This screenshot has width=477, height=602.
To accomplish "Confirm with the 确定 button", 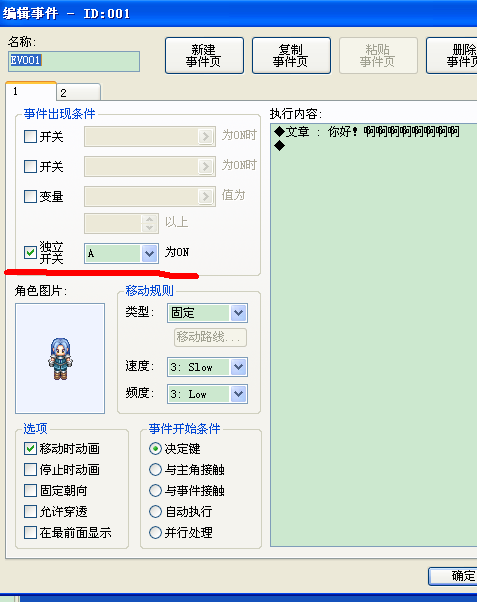I will (x=453, y=576).
